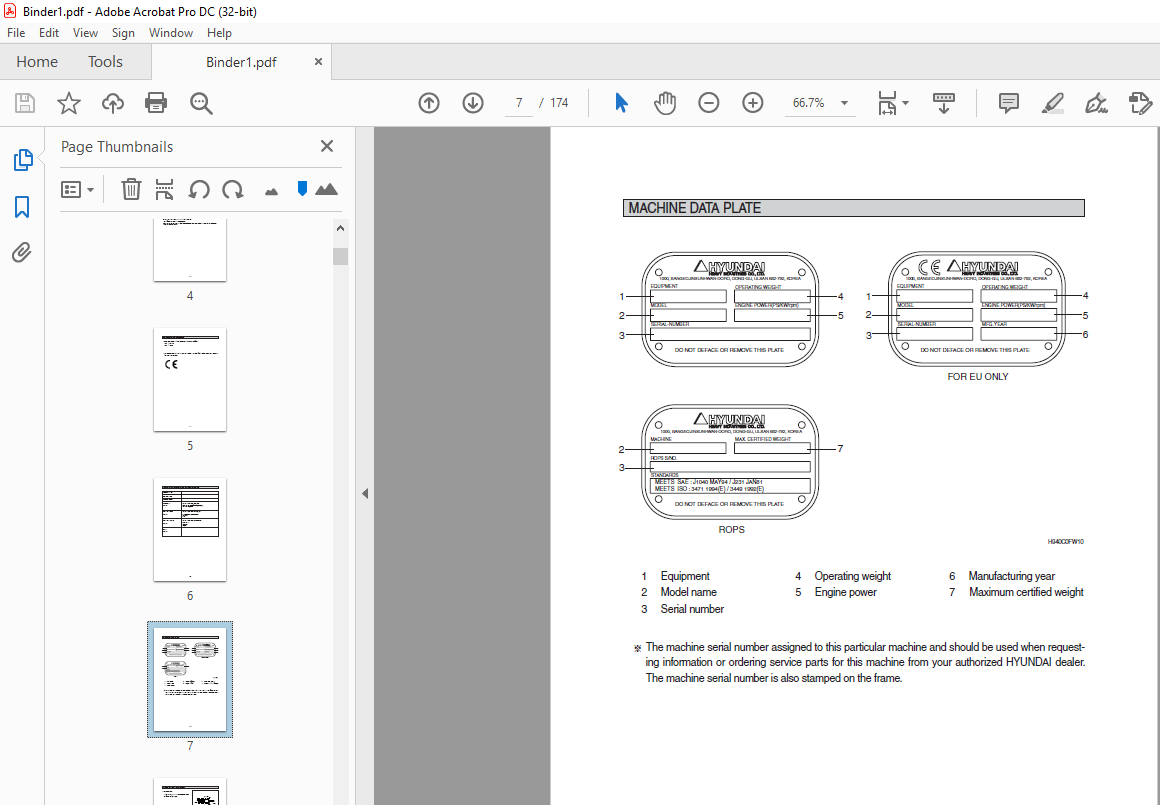Viewport: 1160px width, 805px height.
Task: Select the Binder1.pdf document tab
Action: (x=241, y=62)
